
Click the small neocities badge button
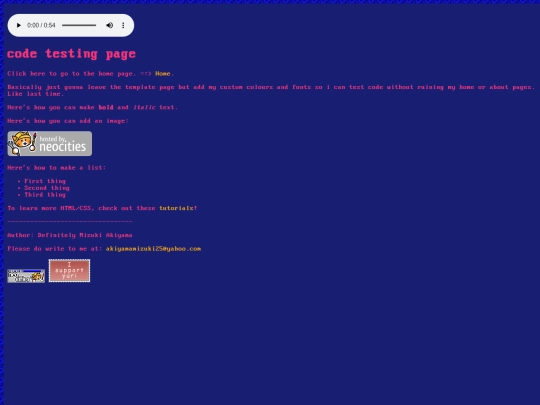[26, 276]
